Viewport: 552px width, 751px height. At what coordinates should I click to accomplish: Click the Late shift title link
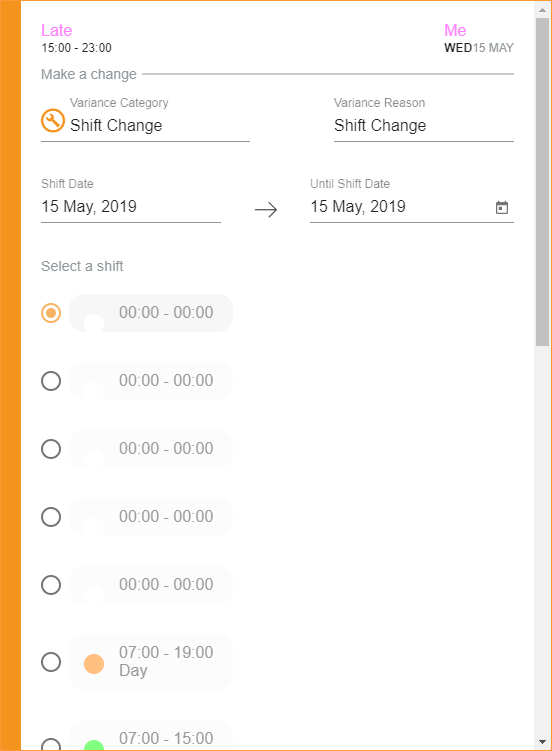click(x=56, y=30)
